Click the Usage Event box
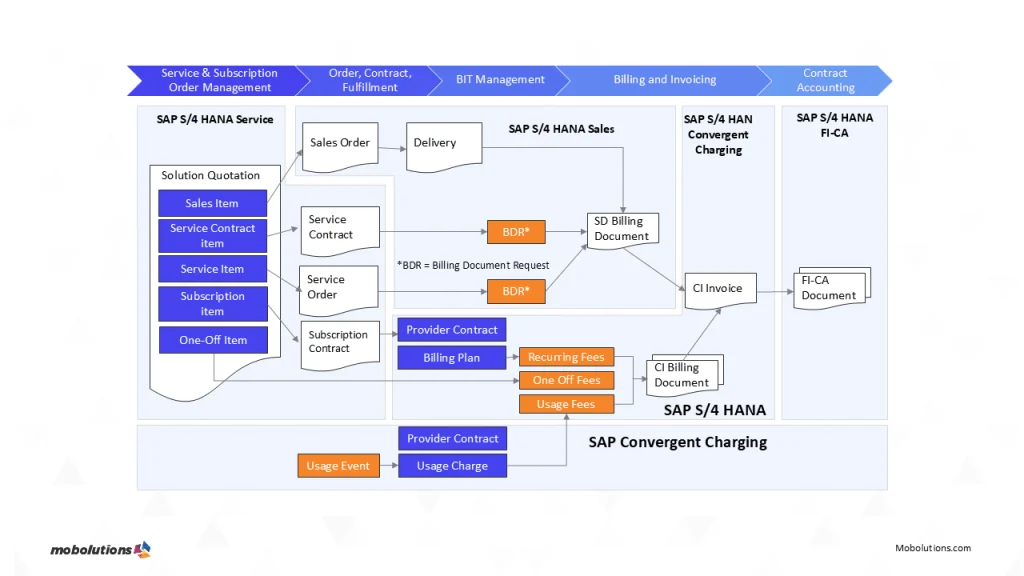Screen dimensions: 1024x576 pyautogui.click(x=338, y=466)
